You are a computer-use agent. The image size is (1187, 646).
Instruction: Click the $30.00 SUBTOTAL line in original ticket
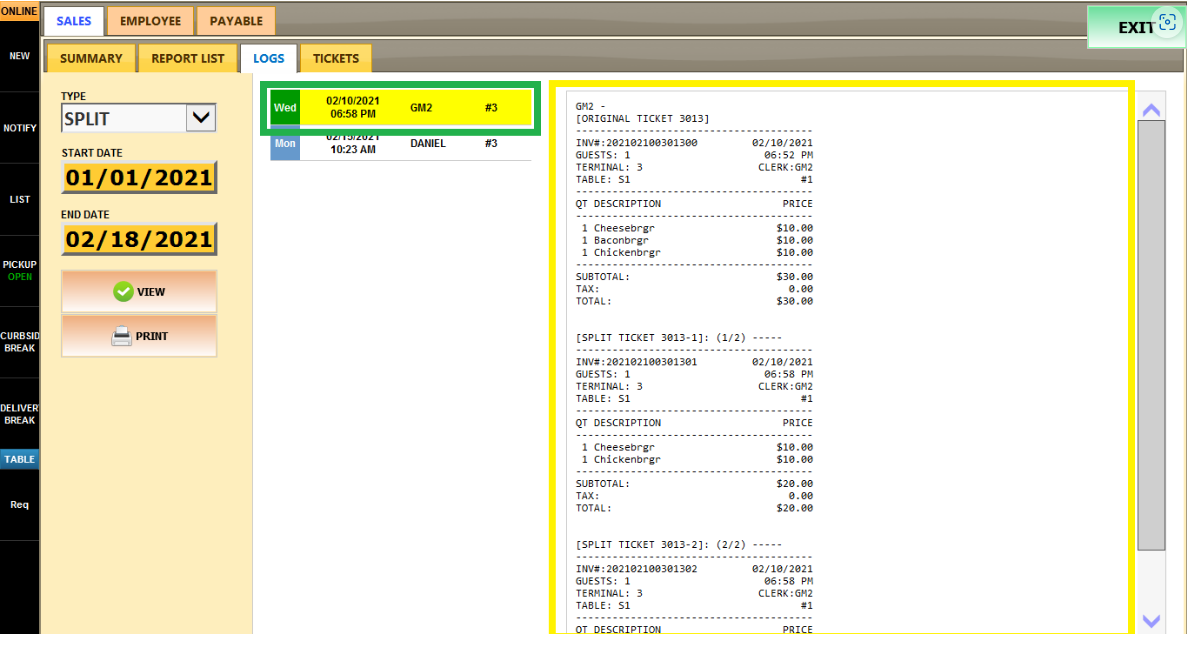[x=694, y=276]
